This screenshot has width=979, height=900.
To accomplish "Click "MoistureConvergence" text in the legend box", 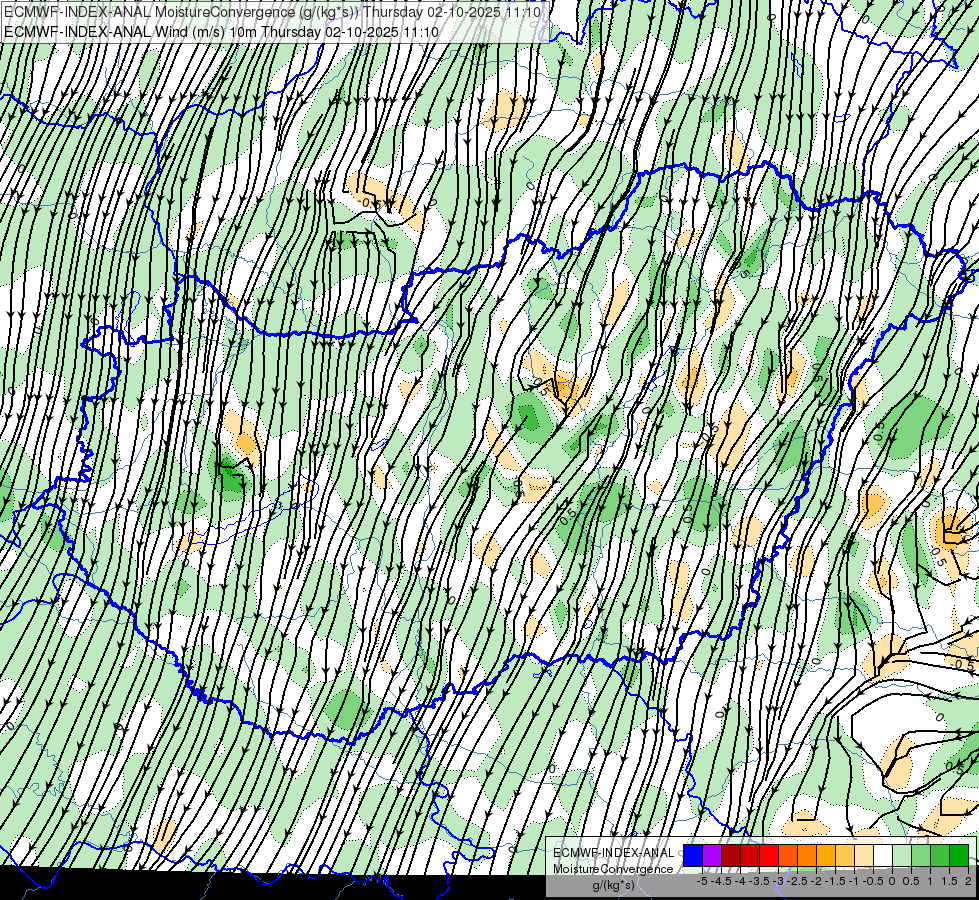I will (x=613, y=869).
